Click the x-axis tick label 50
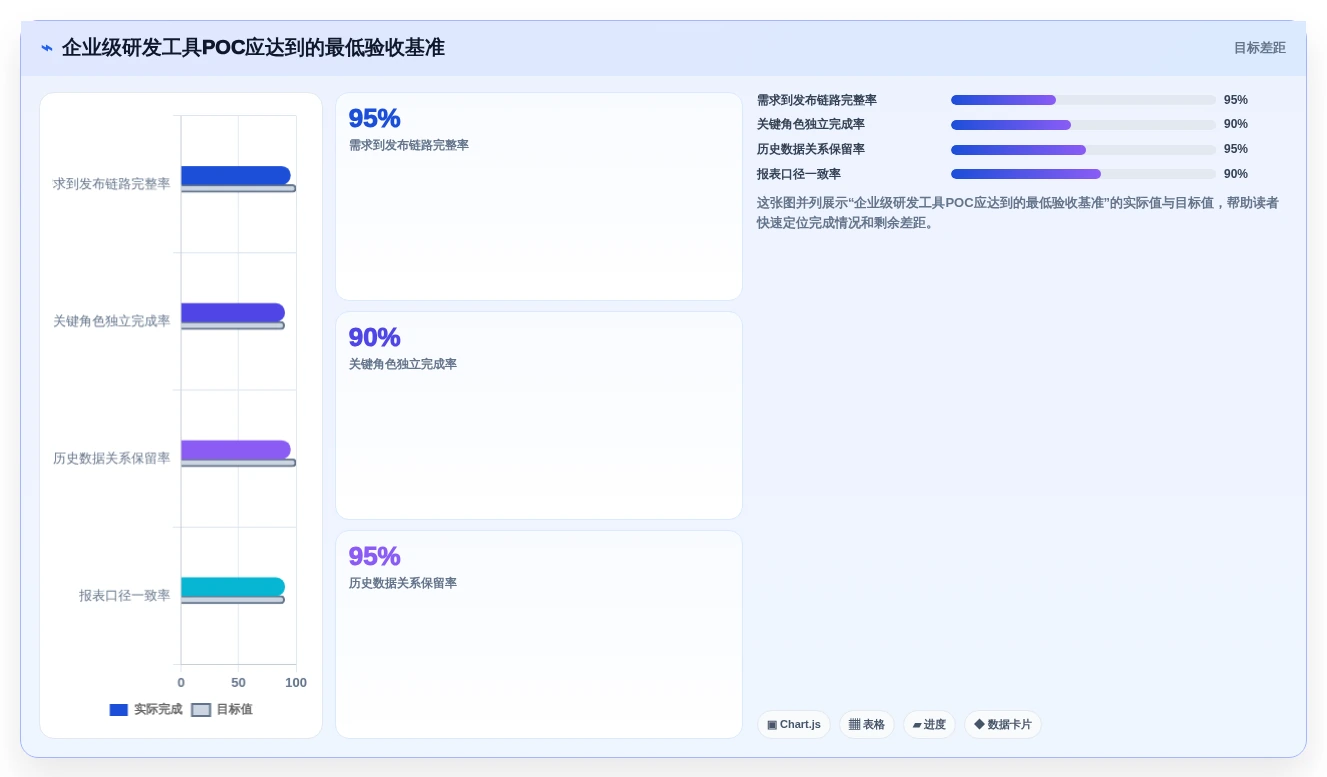1327x777 pixels. pos(238,682)
